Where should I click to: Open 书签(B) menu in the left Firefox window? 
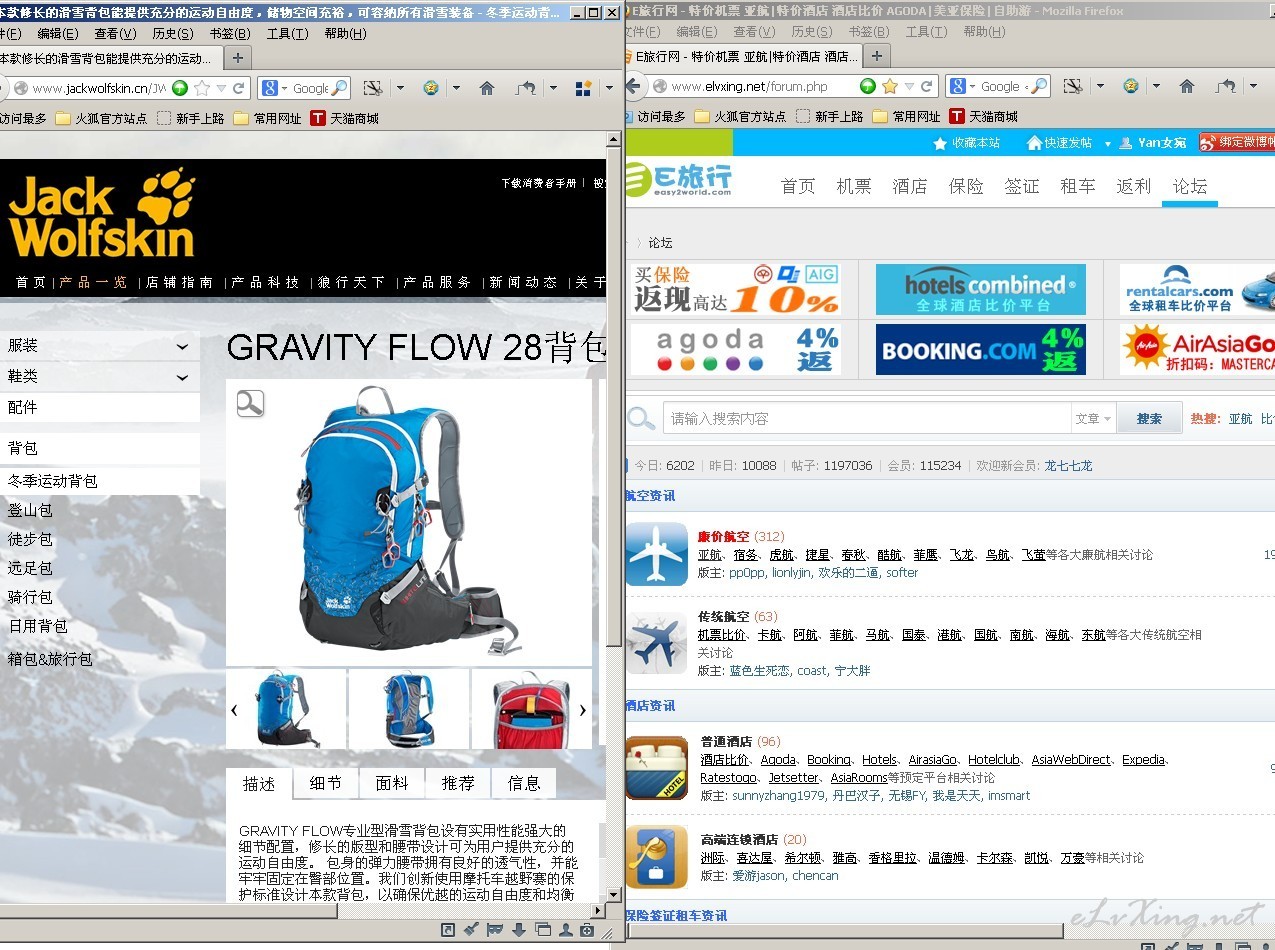tap(230, 33)
